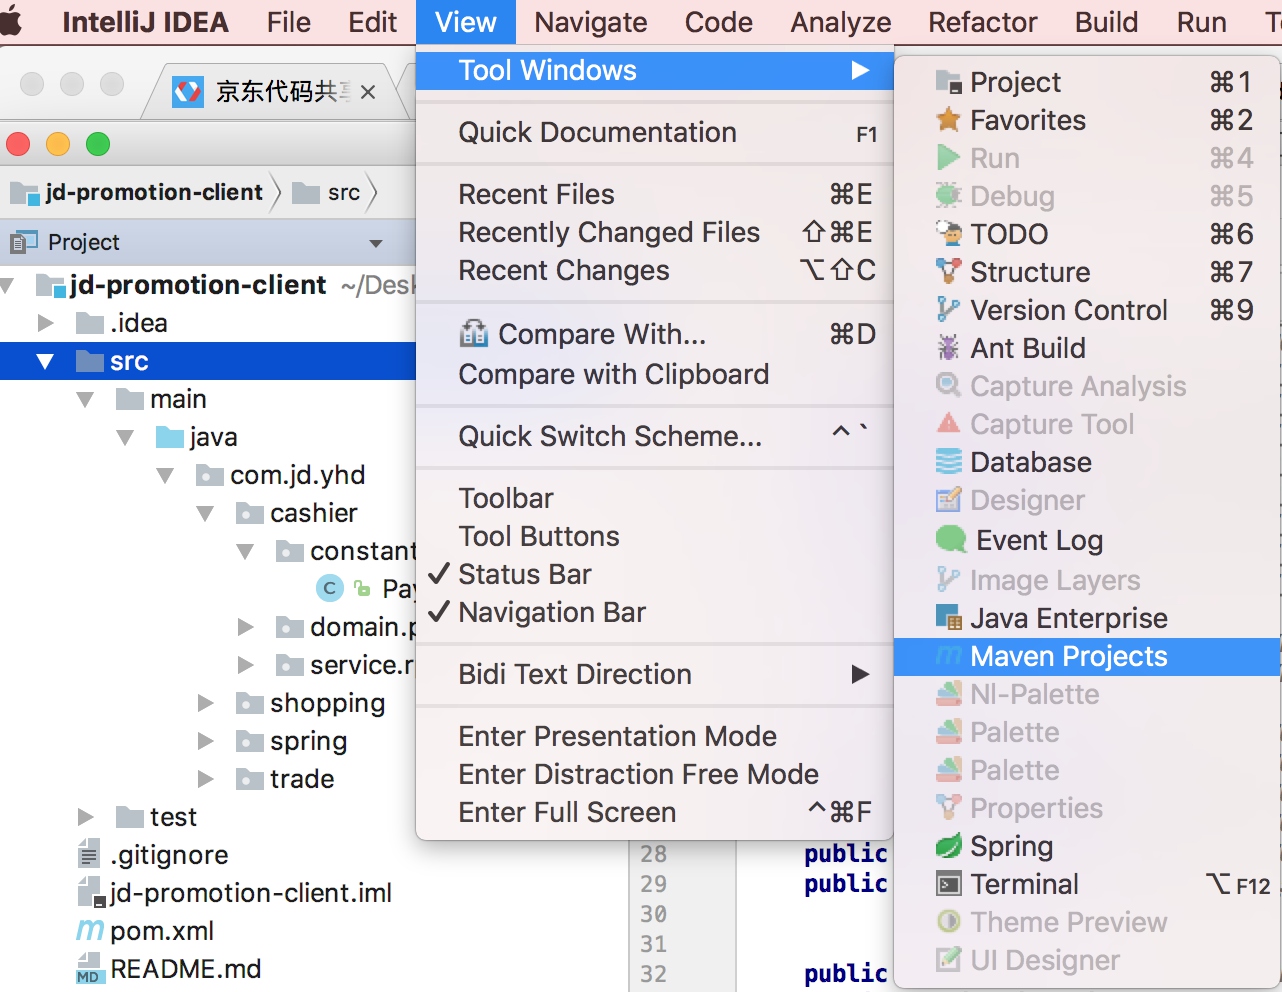Collapse the java folder arrow

pos(125,438)
